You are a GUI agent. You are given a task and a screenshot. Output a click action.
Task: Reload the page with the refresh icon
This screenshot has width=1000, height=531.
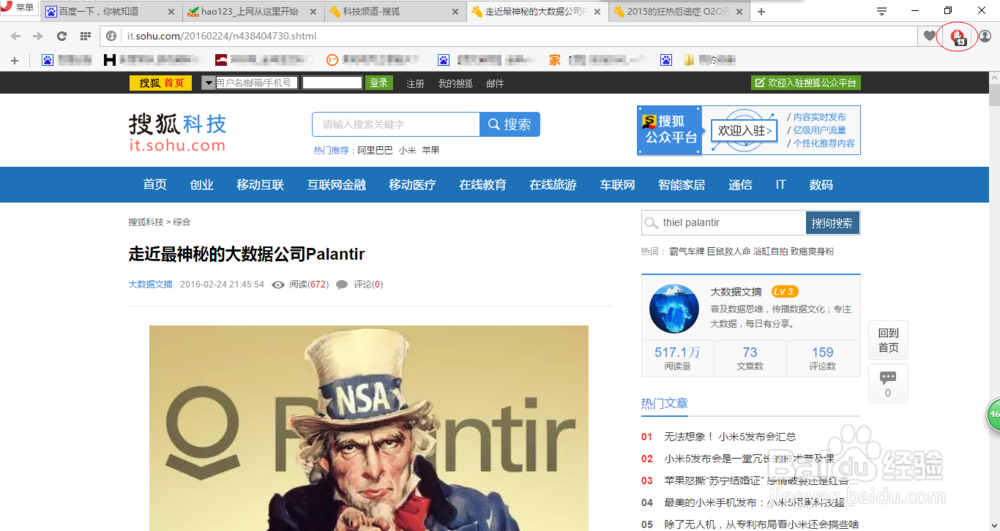click(61, 36)
